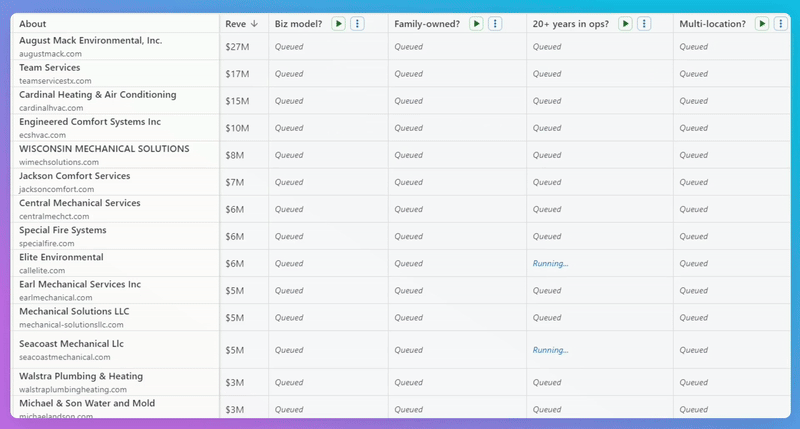The height and width of the screenshot is (429, 800).
Task: Click Multi-location Queued cell for Mechanical Solutions LLC
Action: [732, 317]
